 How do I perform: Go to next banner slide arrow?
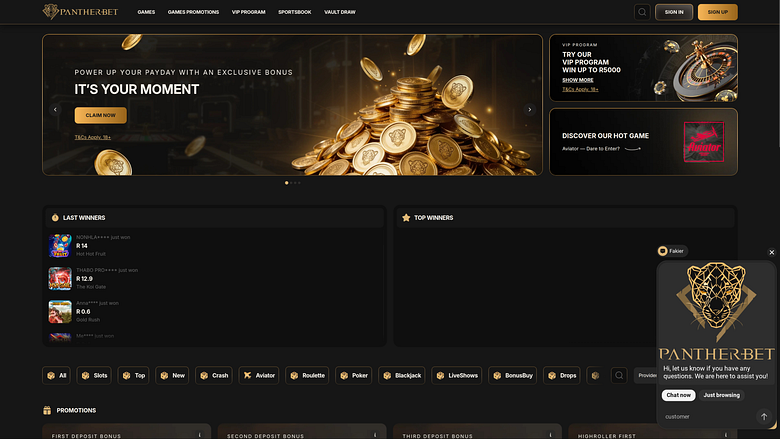[x=529, y=109]
